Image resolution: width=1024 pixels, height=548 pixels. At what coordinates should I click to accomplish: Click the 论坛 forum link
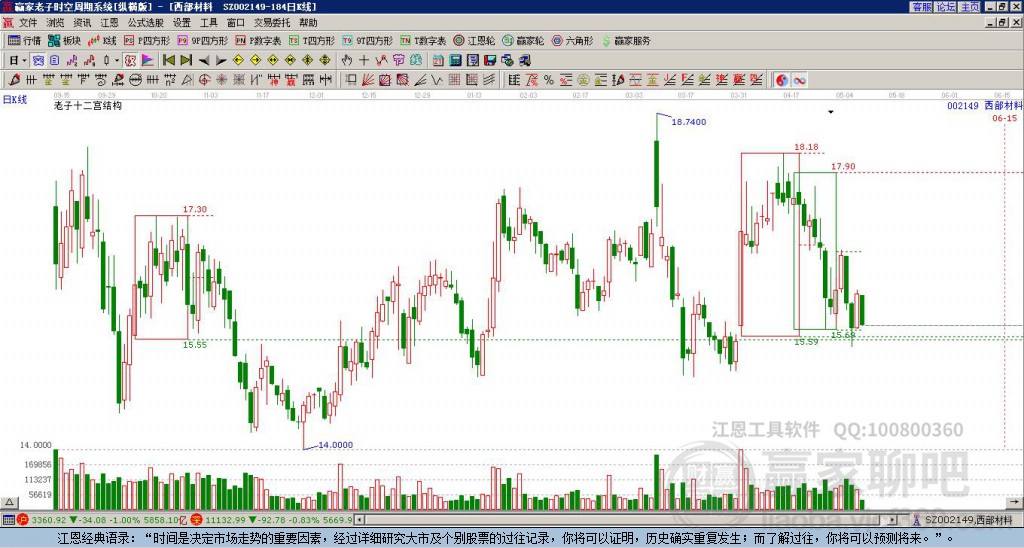click(x=945, y=7)
